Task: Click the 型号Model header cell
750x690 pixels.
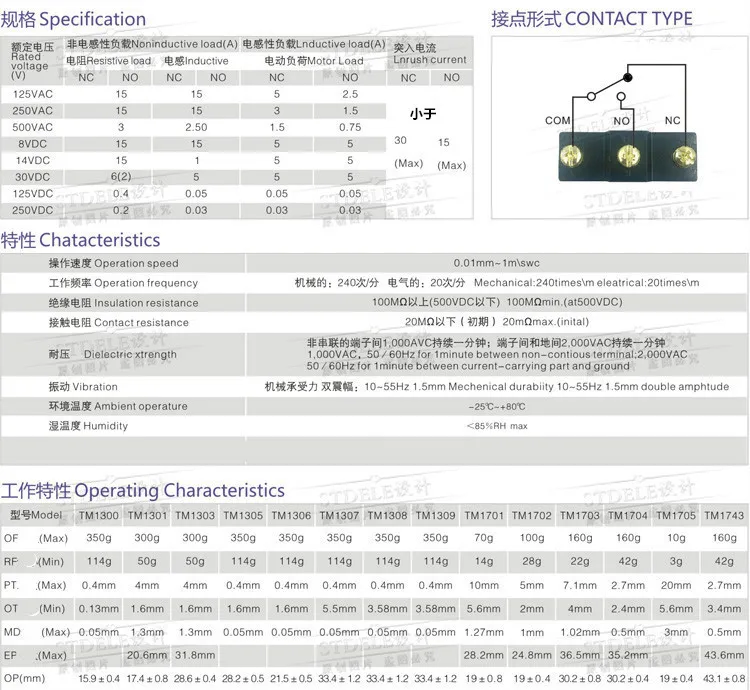Action: (36, 515)
